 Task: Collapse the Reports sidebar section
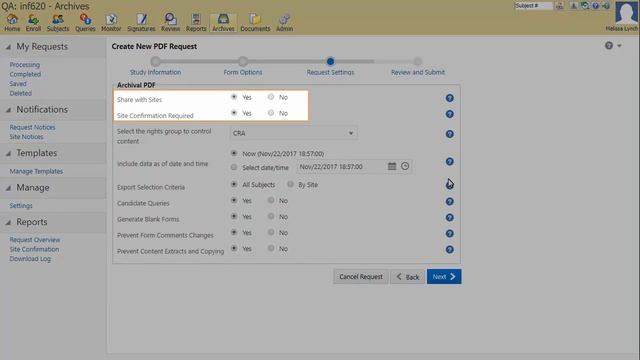click(x=8, y=222)
